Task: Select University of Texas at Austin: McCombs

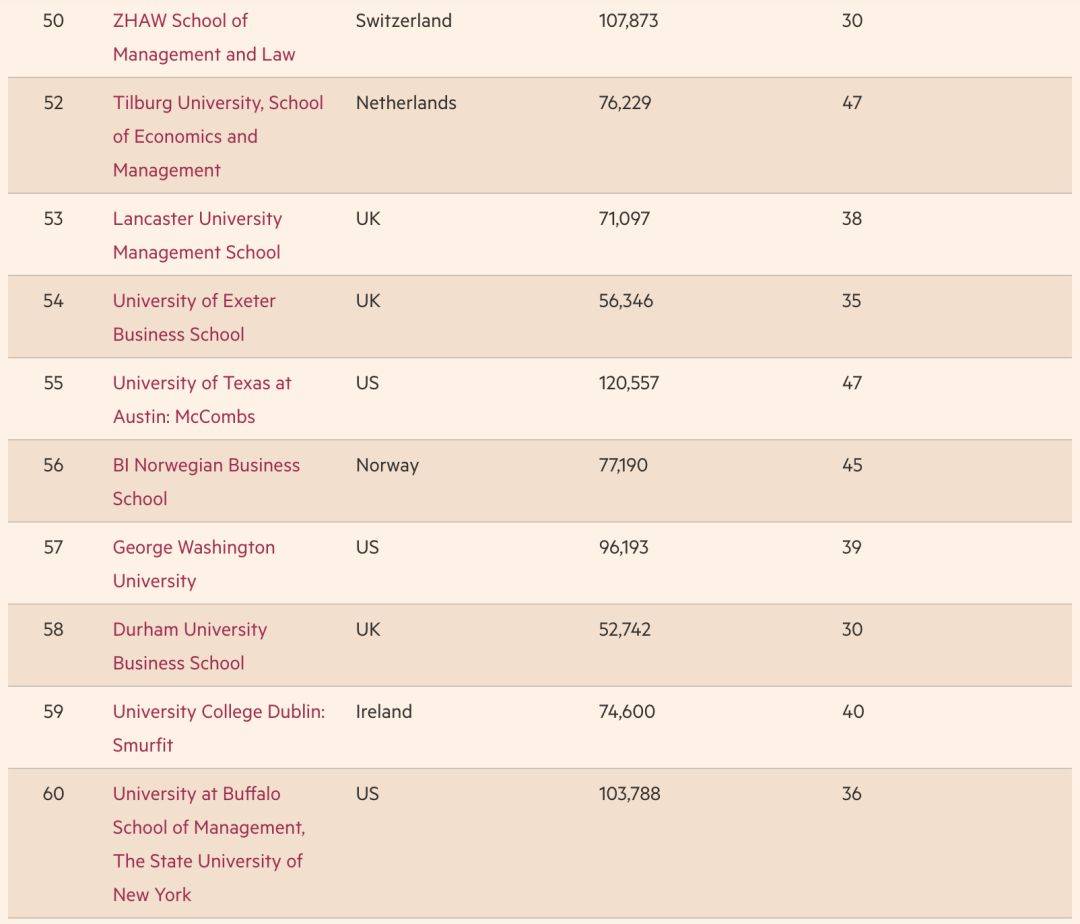Action: pyautogui.click(x=202, y=399)
